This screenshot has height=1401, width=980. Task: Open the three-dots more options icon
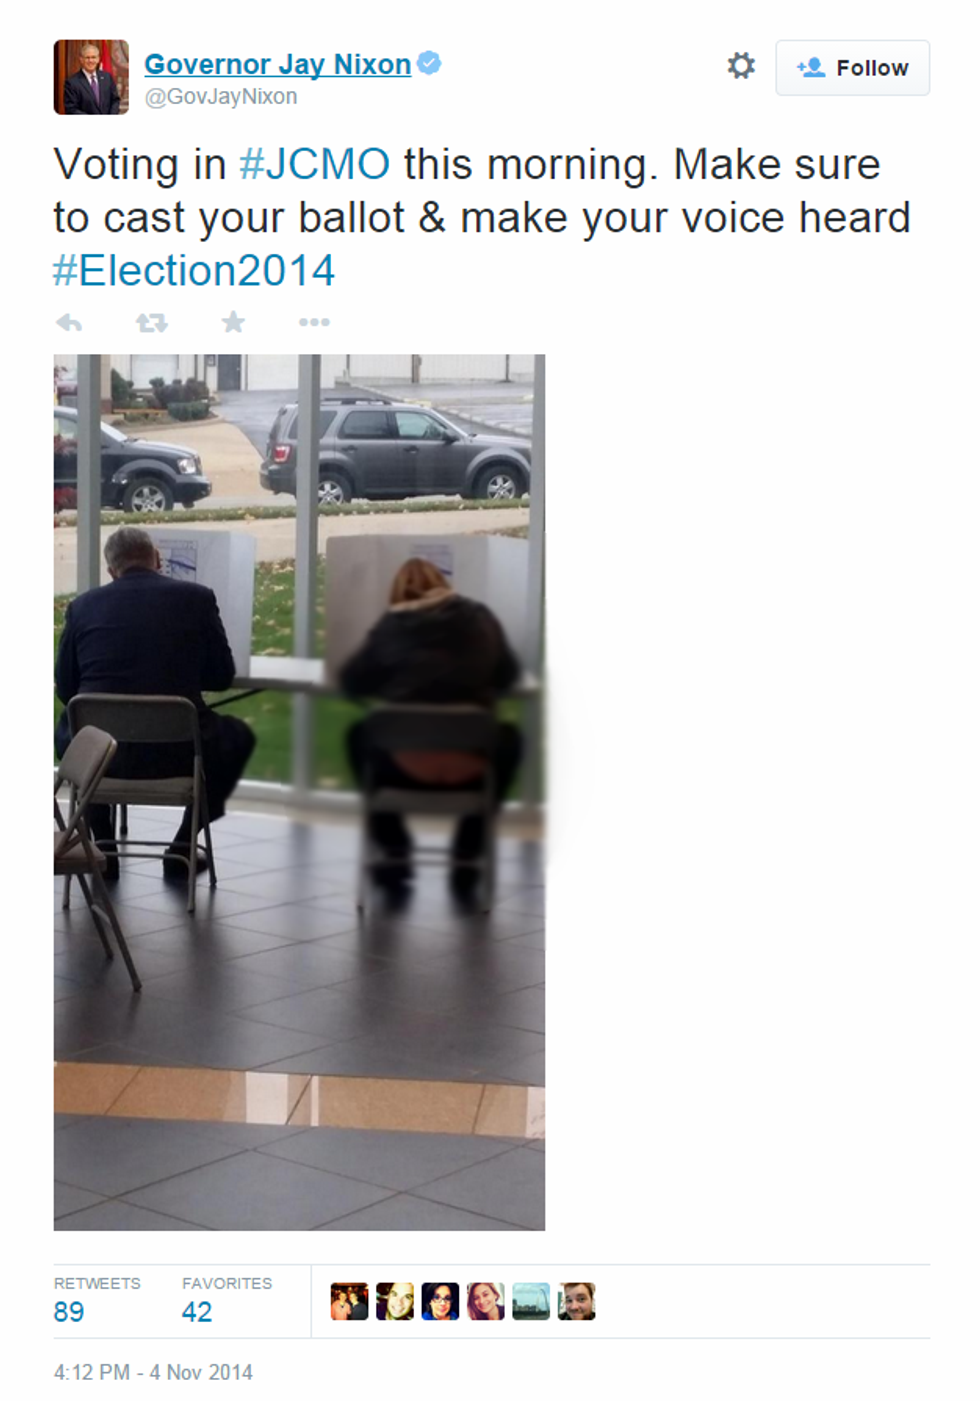[x=314, y=322]
